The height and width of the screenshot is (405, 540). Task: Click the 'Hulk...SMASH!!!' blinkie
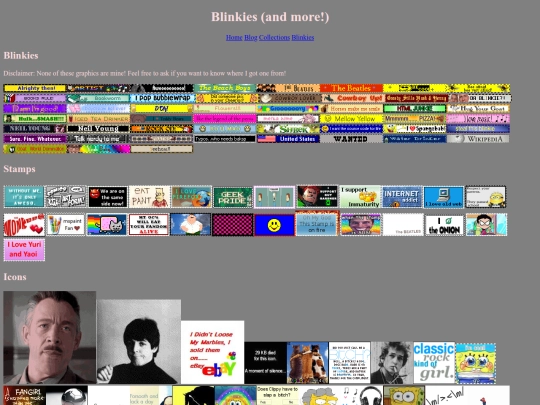click(35, 119)
